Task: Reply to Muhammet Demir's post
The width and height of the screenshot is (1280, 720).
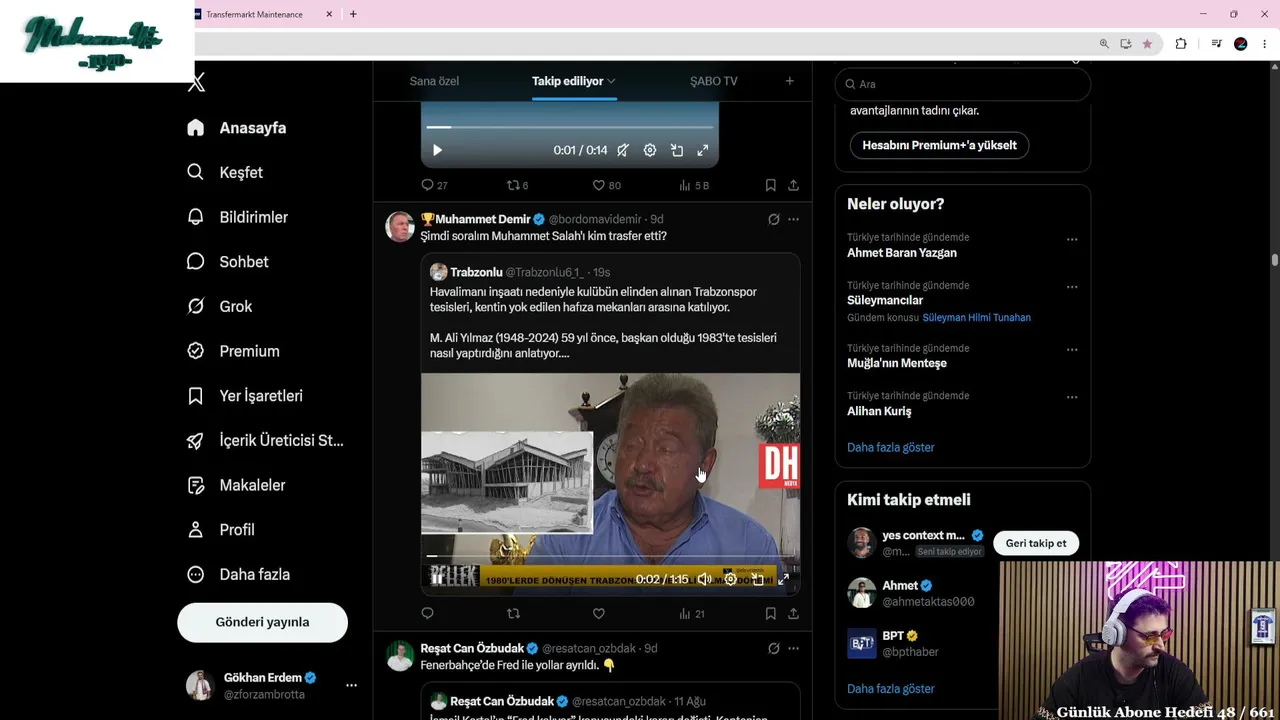Action: coord(427,613)
